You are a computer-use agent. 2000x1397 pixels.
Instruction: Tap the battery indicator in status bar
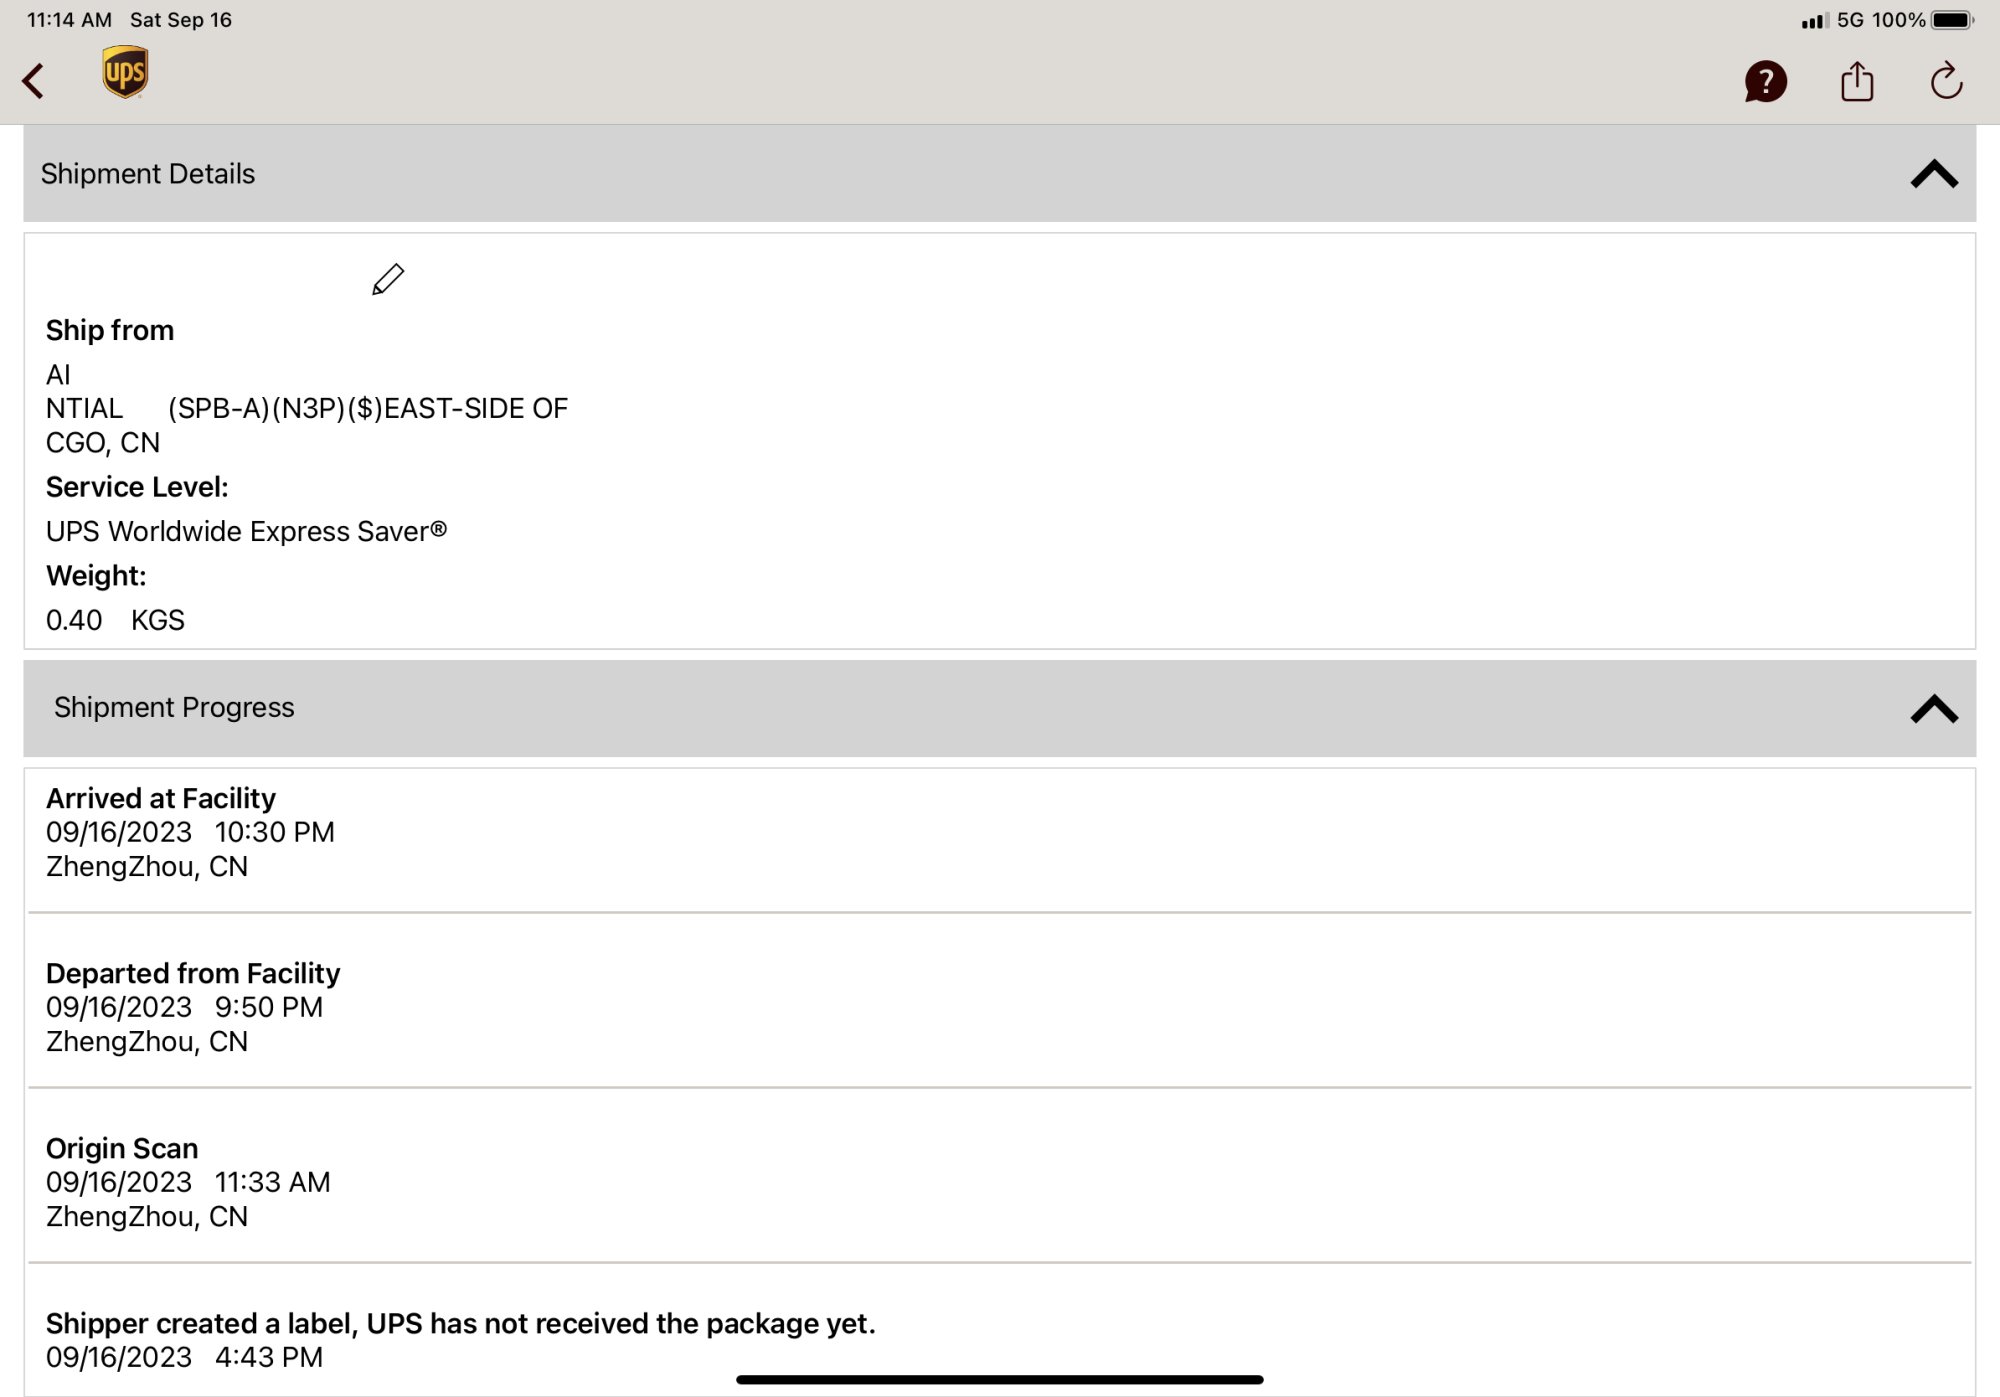pos(1953,20)
